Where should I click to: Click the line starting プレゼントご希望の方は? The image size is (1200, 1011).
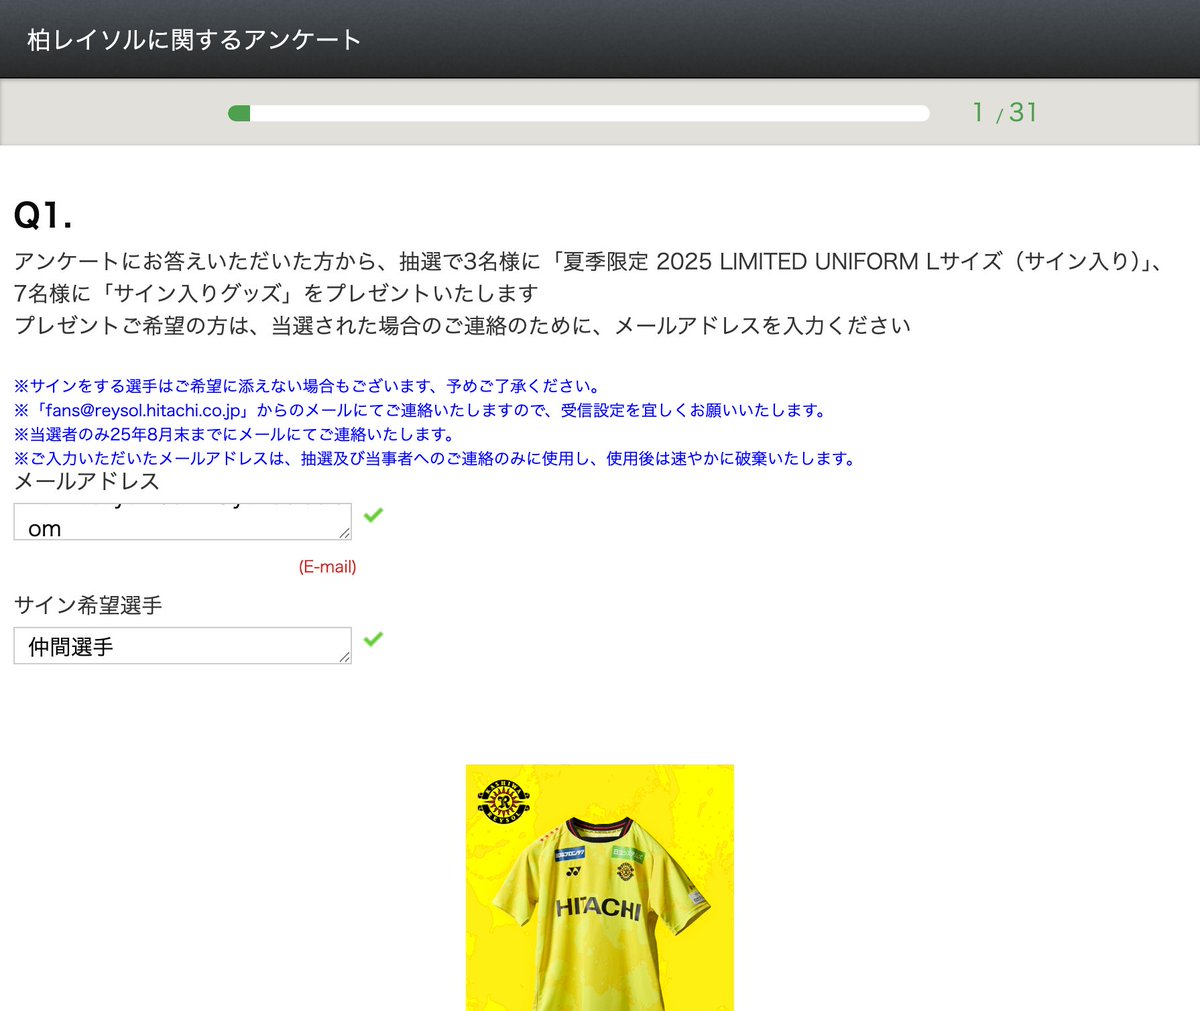pyautogui.click(x=462, y=326)
